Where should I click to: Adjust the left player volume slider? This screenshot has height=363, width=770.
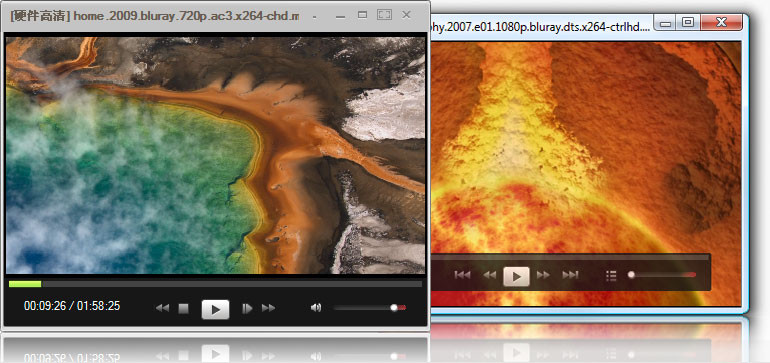click(370, 308)
